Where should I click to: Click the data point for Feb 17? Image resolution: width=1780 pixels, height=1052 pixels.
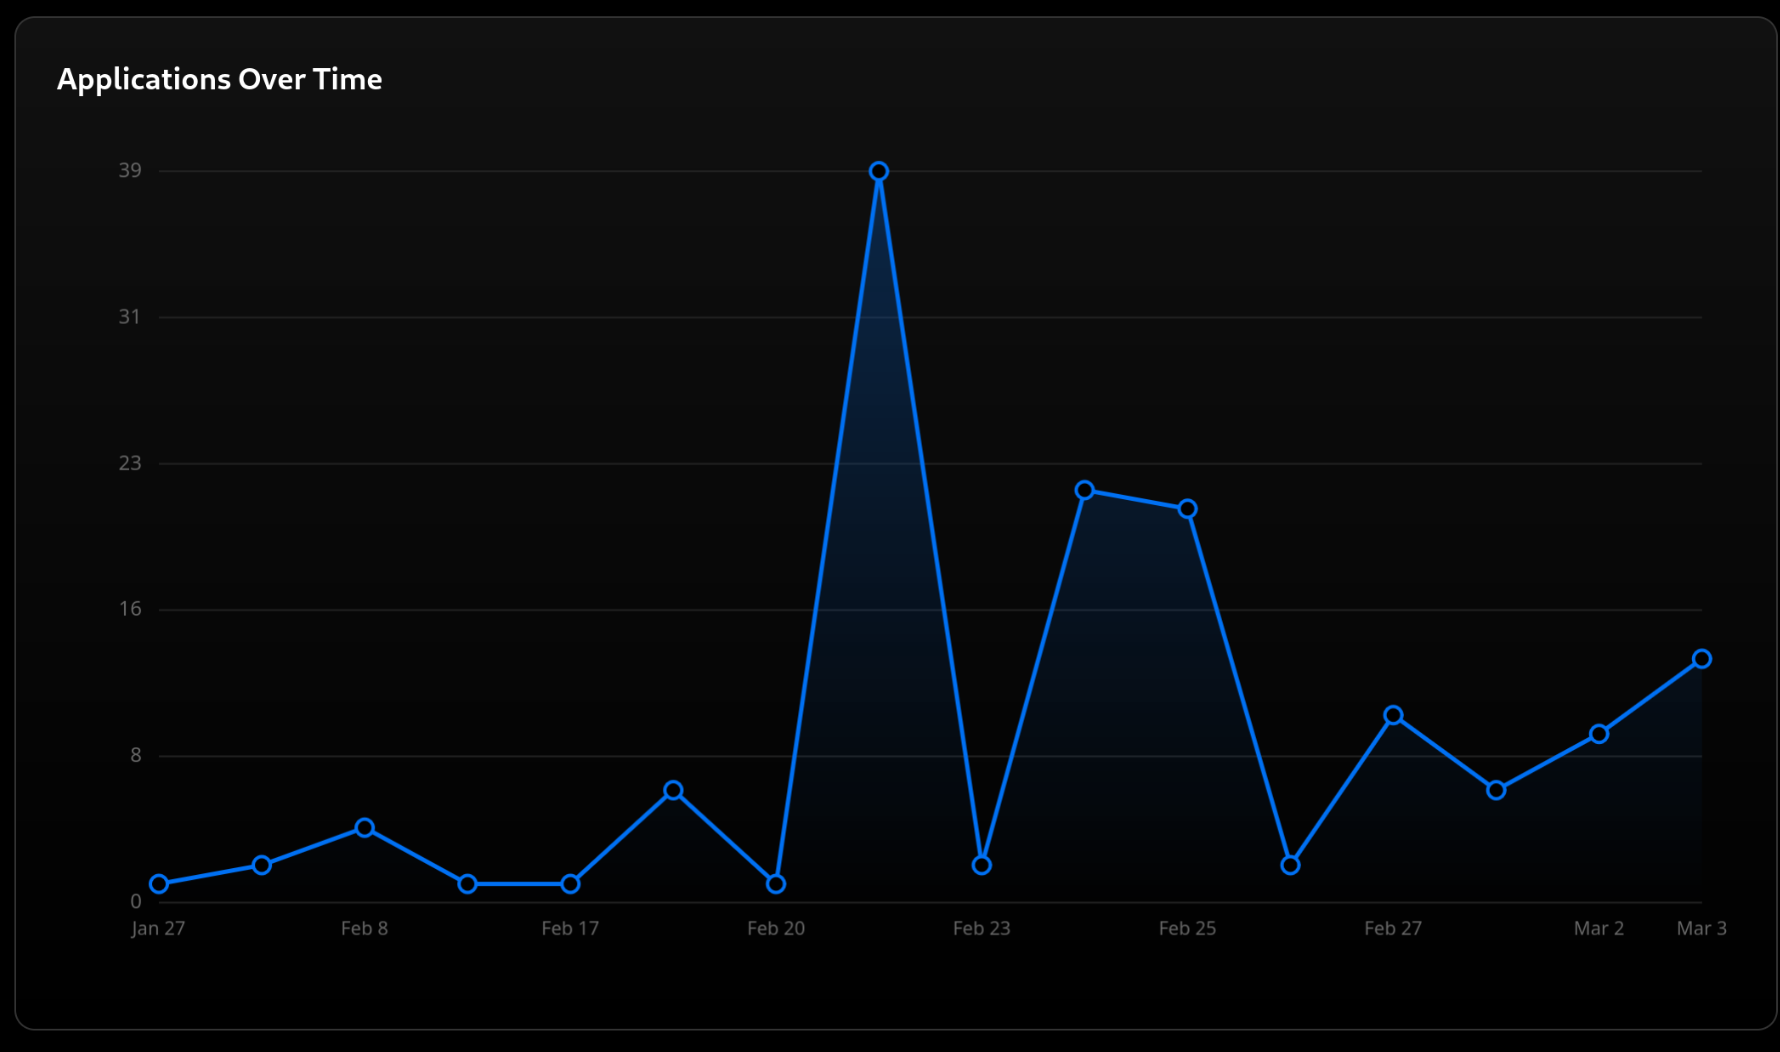point(570,884)
